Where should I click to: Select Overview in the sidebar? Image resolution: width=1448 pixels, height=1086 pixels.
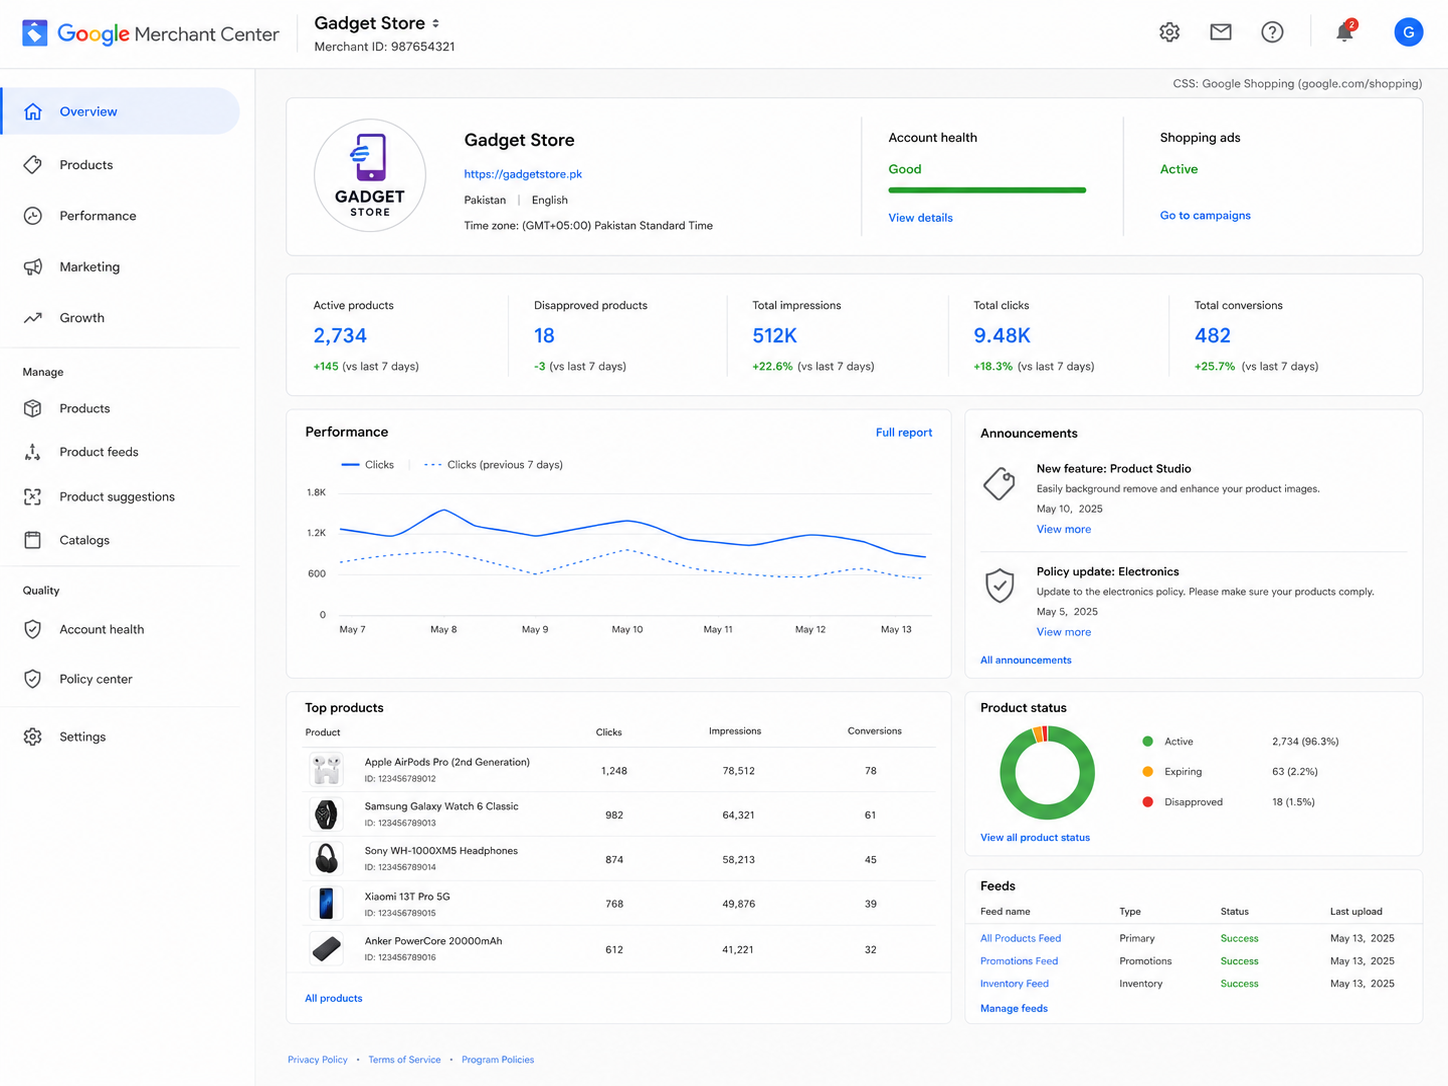(x=121, y=111)
